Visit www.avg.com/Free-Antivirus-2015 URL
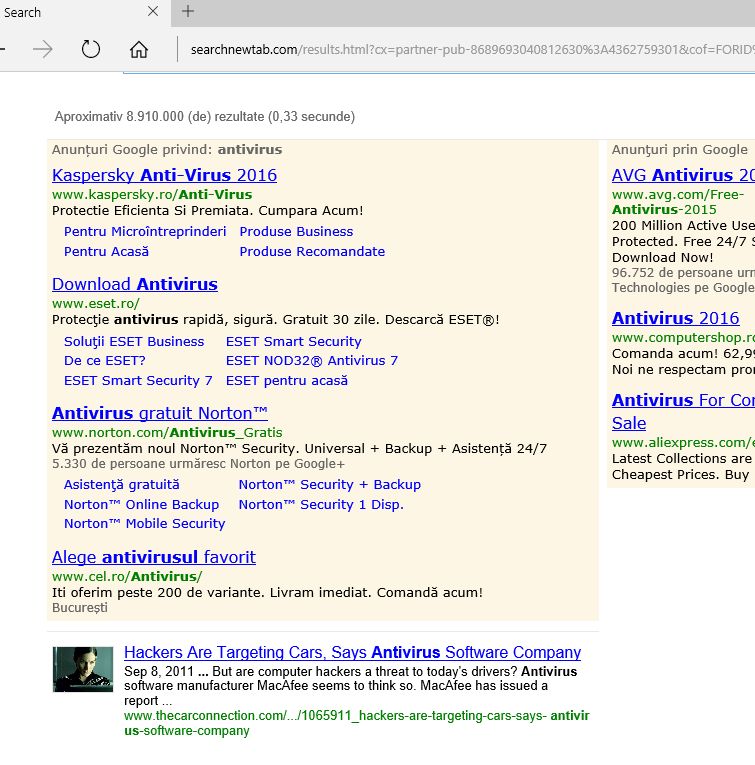Screen dimensions: 755x765 click(x=678, y=202)
